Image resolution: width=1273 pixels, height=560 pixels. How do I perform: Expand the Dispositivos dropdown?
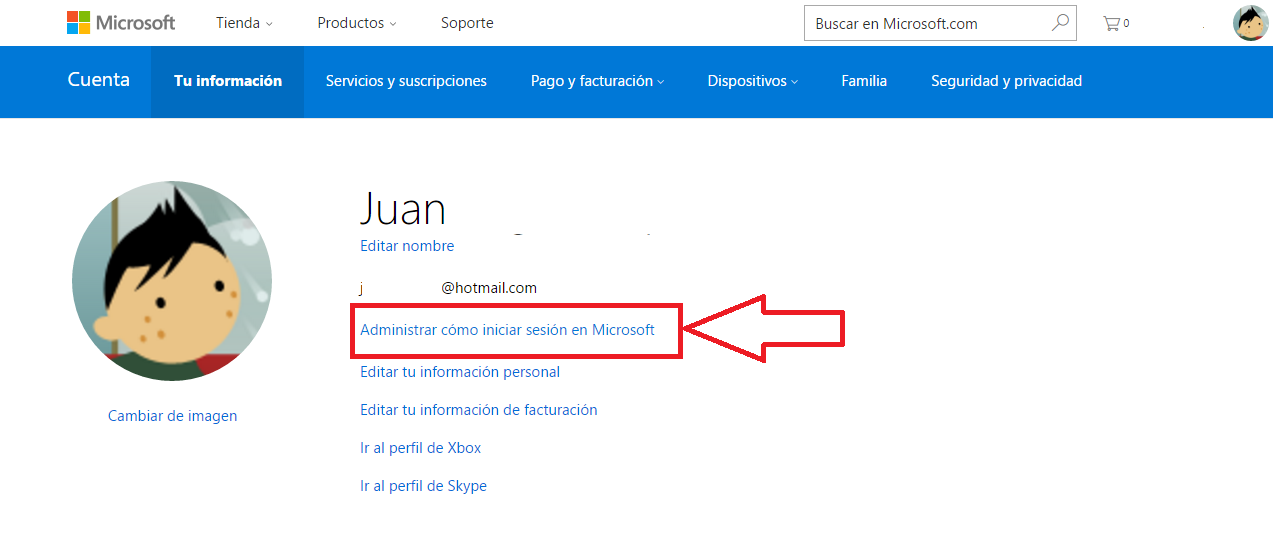coord(752,81)
